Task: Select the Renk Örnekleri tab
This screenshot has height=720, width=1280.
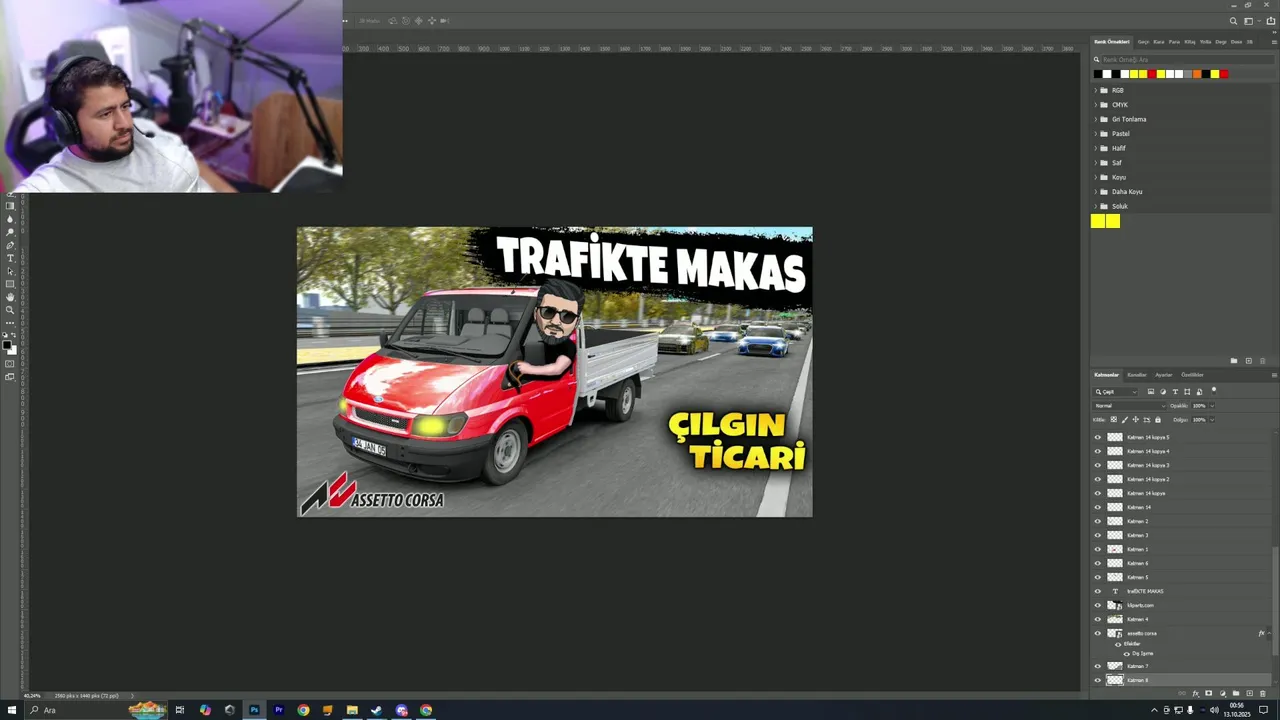Action: click(1112, 42)
